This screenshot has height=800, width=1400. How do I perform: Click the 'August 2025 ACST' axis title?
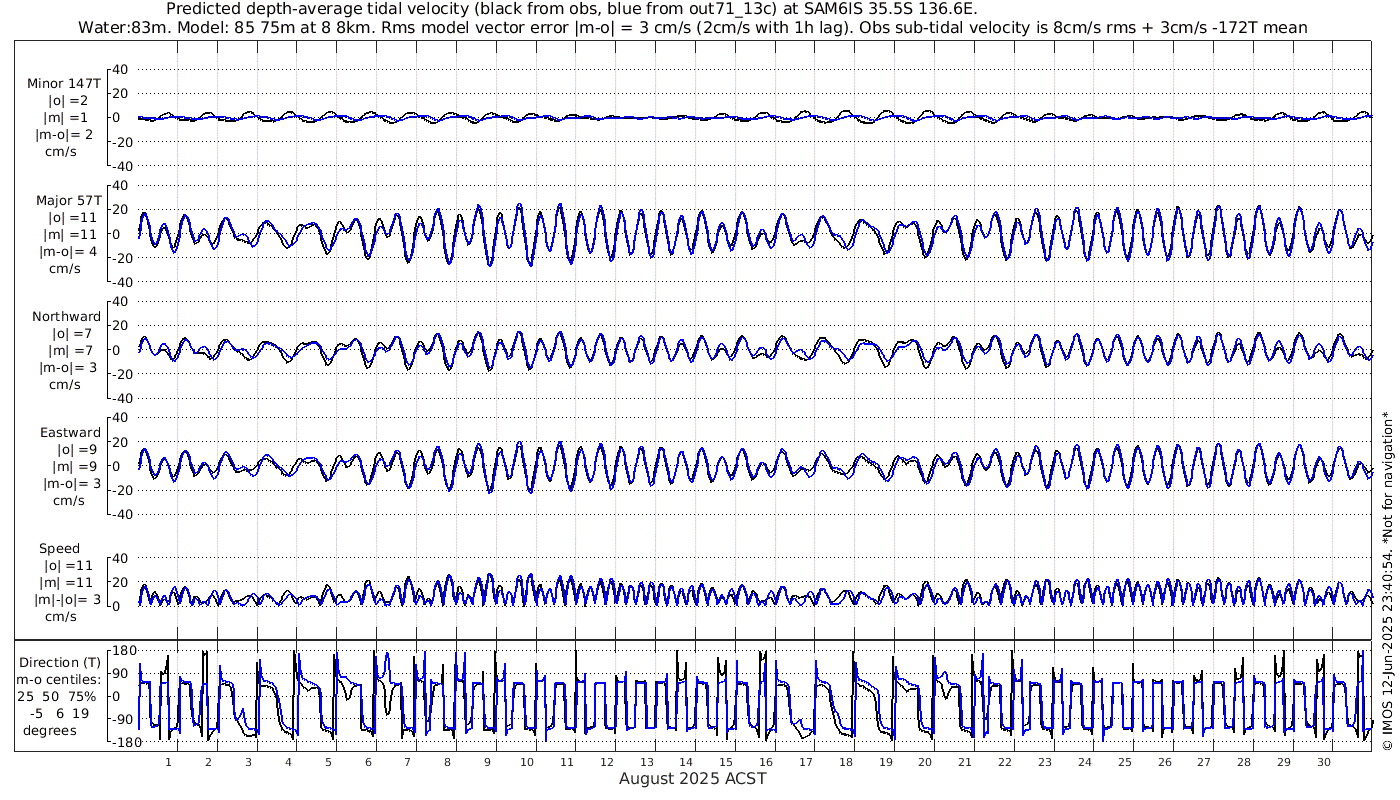click(x=692, y=778)
